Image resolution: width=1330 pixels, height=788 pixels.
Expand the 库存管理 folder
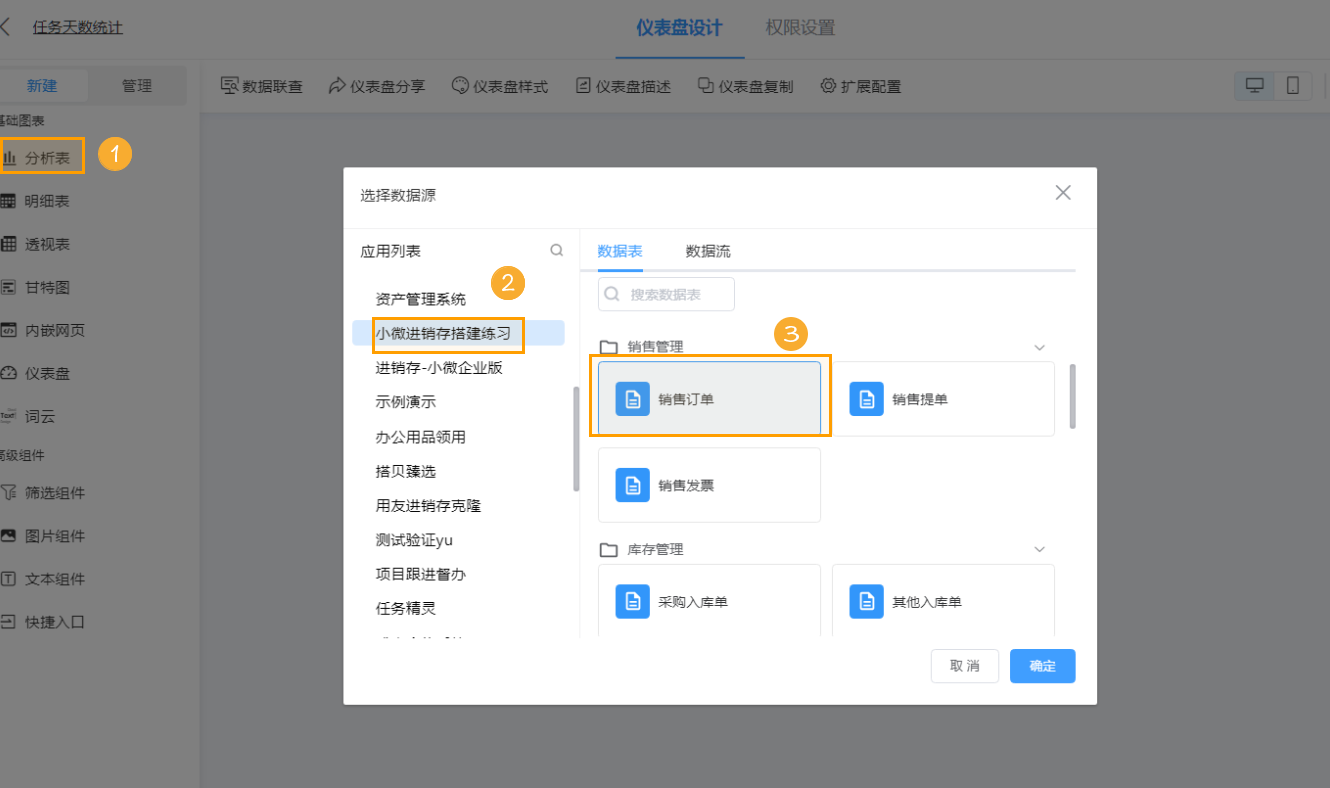[1040, 549]
